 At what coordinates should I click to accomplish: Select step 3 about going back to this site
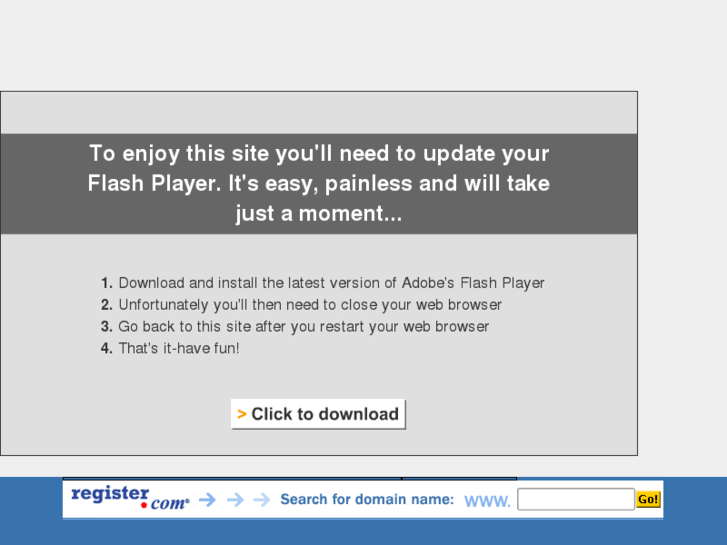tap(295, 327)
